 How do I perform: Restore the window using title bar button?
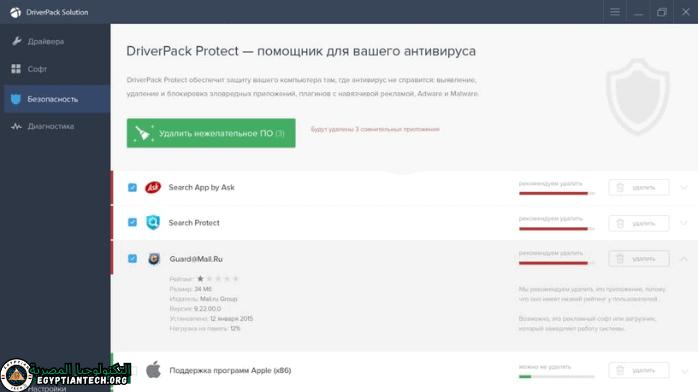[x=662, y=12]
